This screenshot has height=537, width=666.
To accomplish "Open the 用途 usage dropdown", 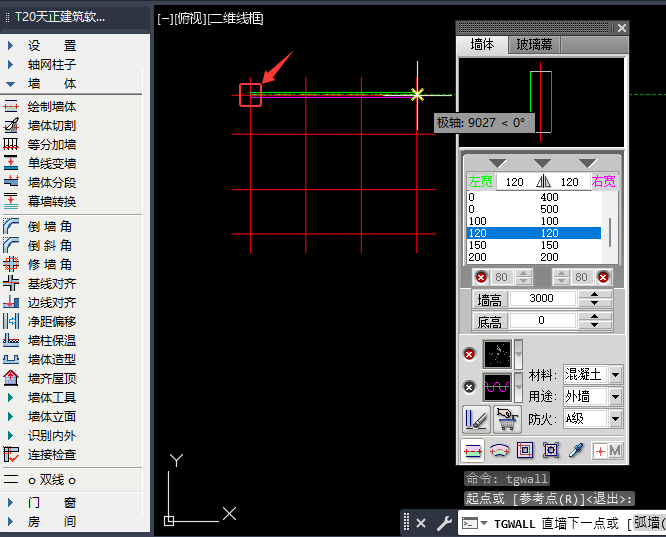I will tap(615, 397).
